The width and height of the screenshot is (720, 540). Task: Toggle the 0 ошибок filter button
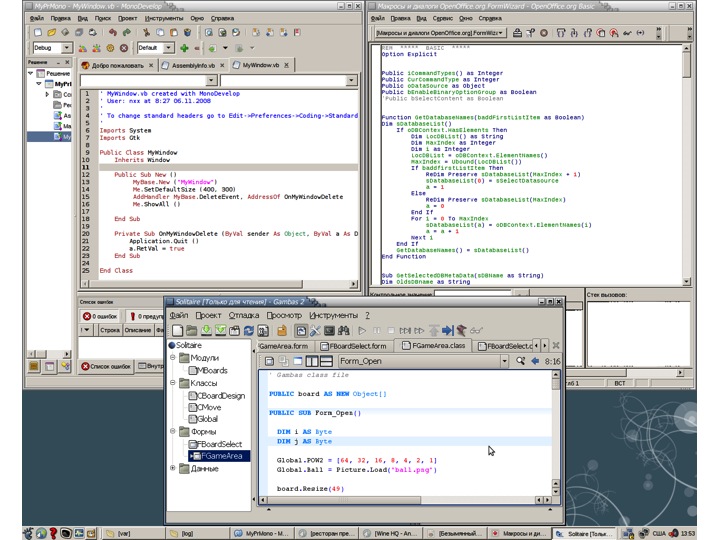(100, 316)
